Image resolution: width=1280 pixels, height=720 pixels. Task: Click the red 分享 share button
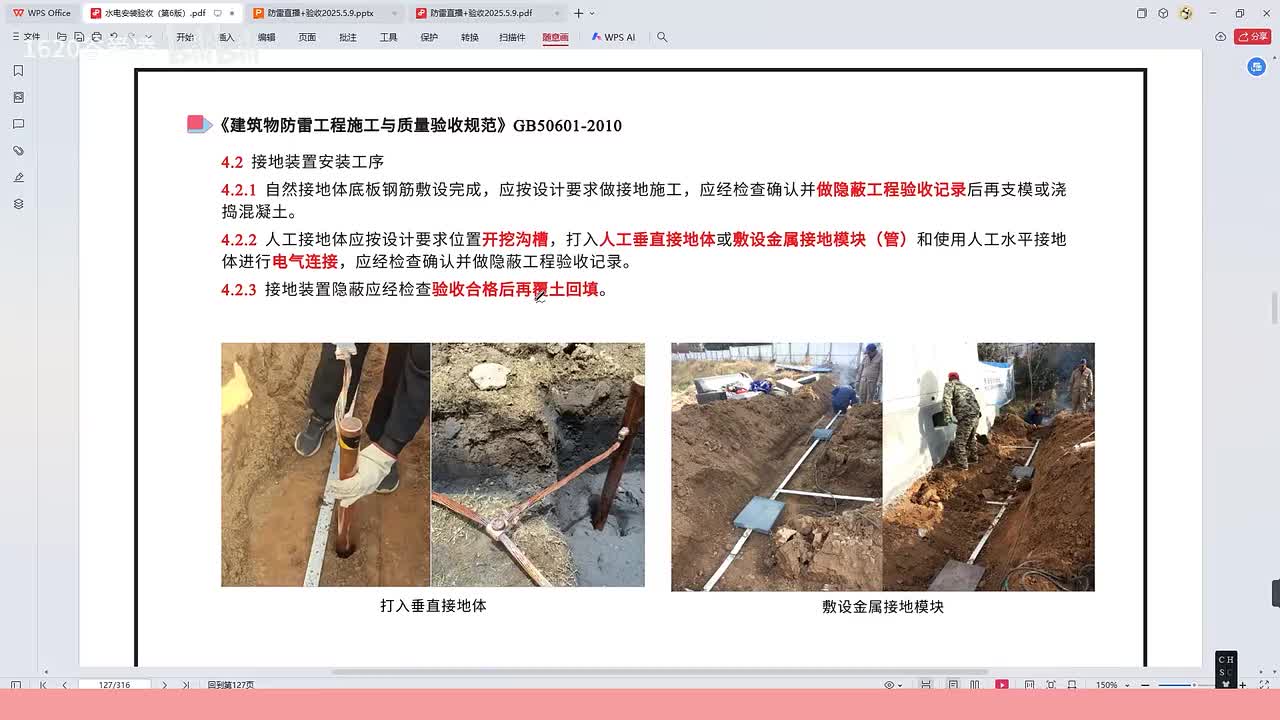[1253, 37]
